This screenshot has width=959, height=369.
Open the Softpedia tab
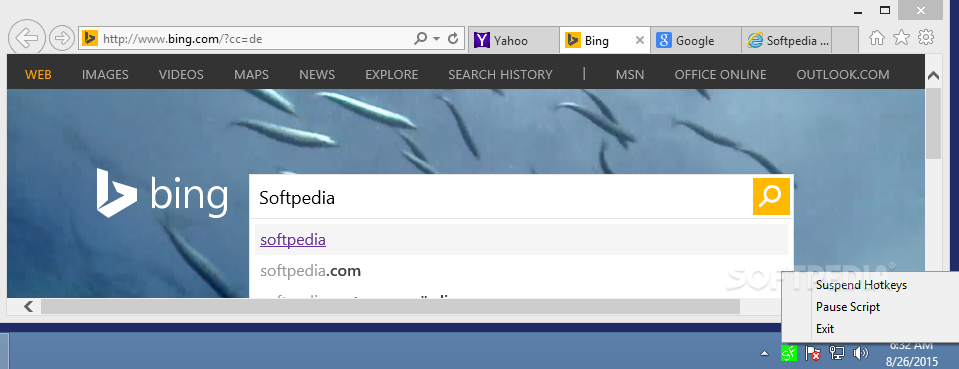pyautogui.click(x=787, y=40)
